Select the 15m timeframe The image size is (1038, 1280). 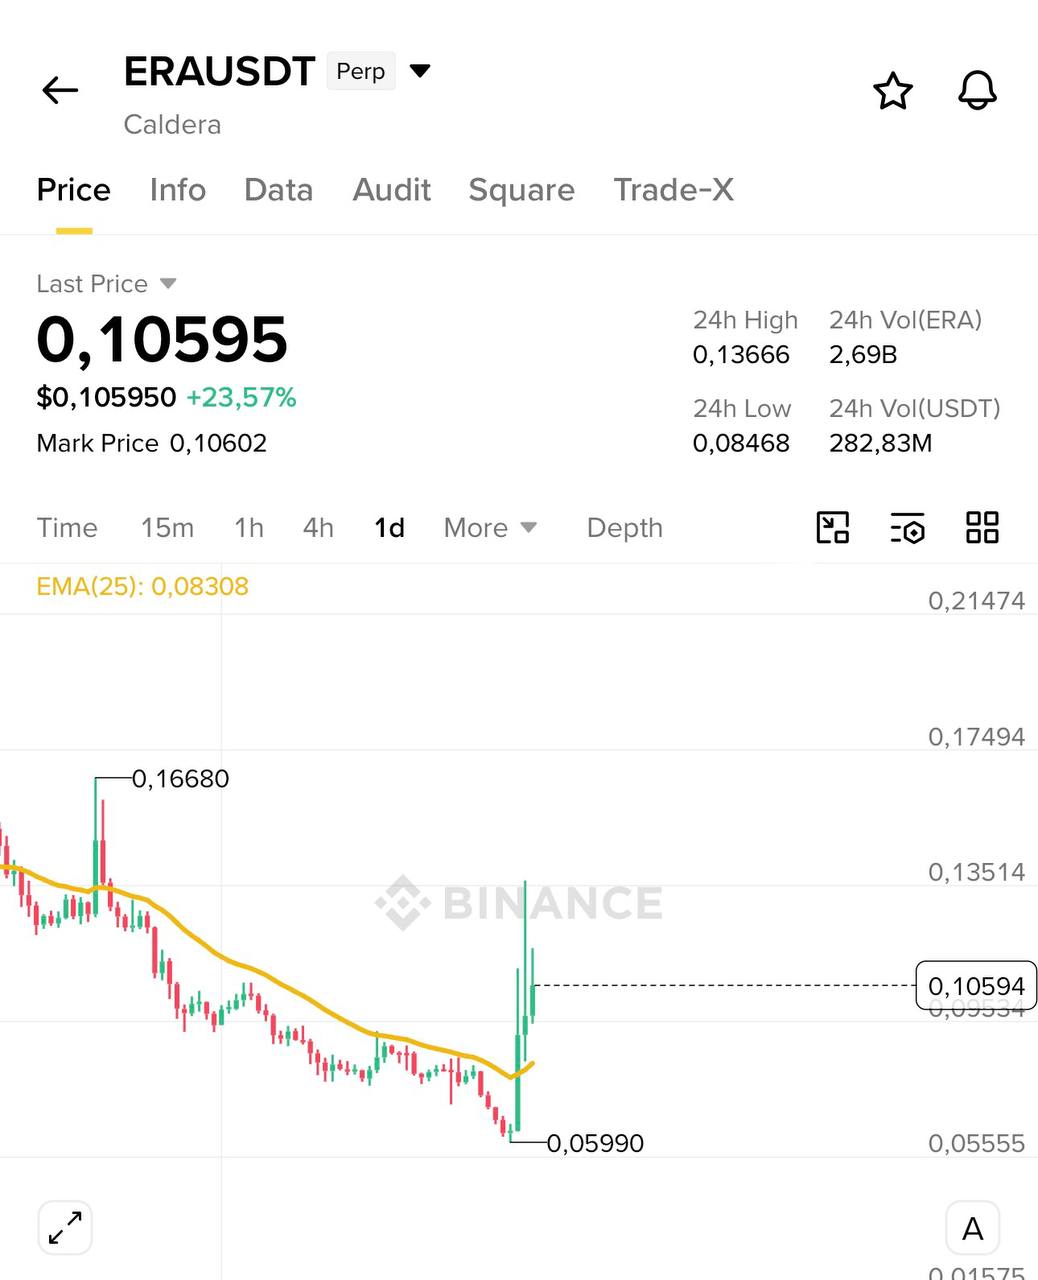167,527
